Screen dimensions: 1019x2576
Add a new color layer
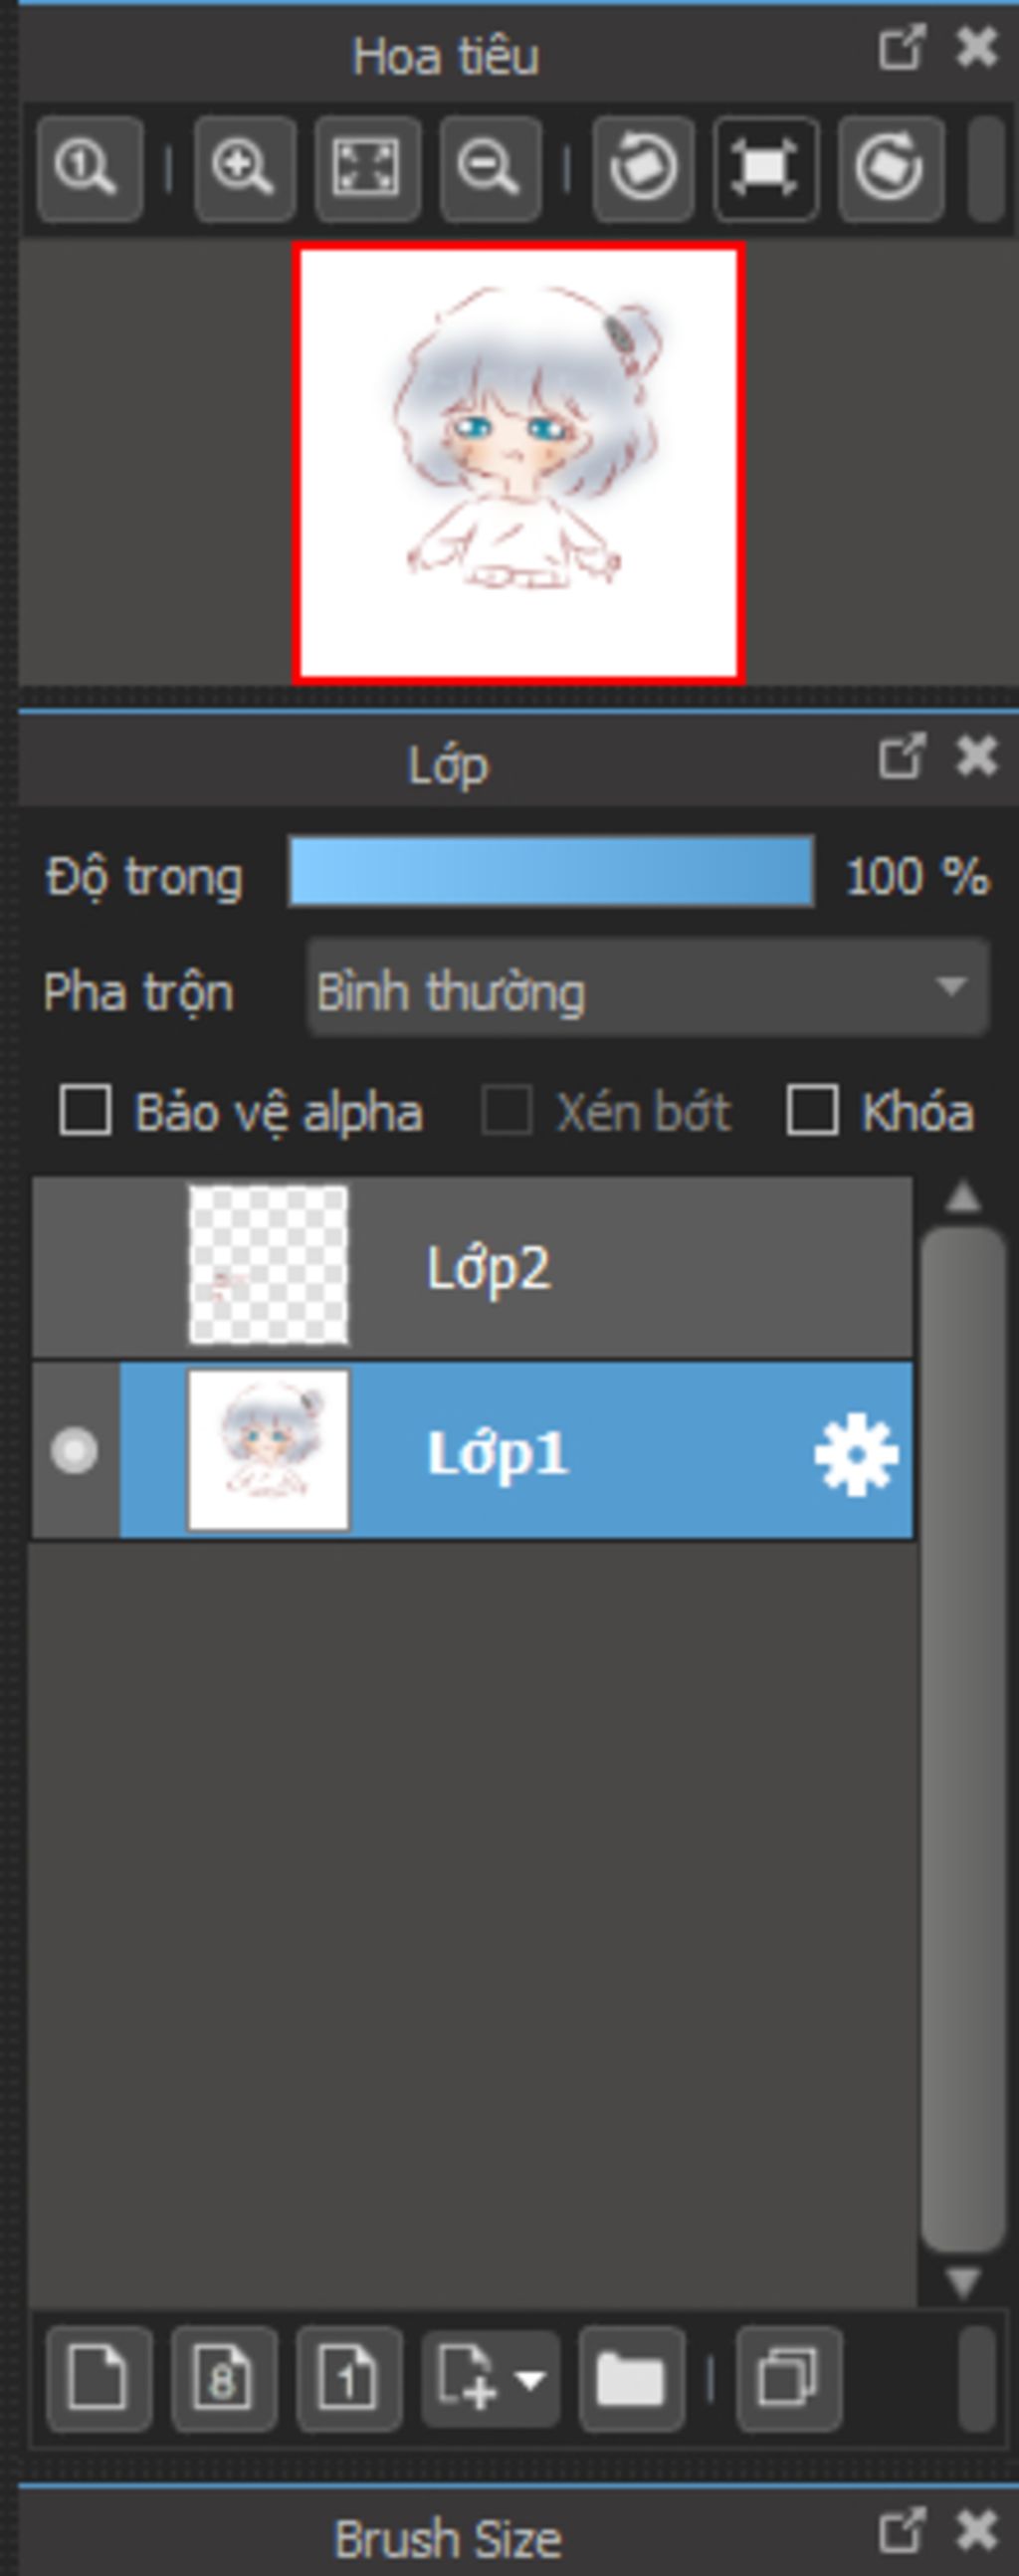(x=99, y=2378)
